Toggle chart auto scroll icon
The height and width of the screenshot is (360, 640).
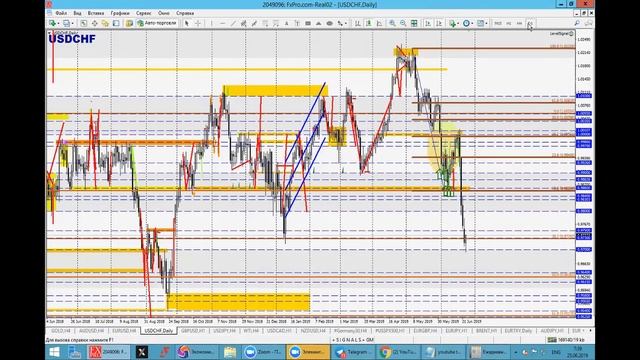pos(428,23)
